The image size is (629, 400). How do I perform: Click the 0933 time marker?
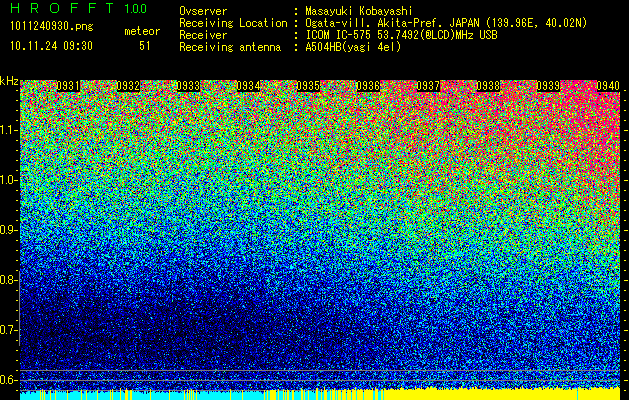tap(188, 86)
